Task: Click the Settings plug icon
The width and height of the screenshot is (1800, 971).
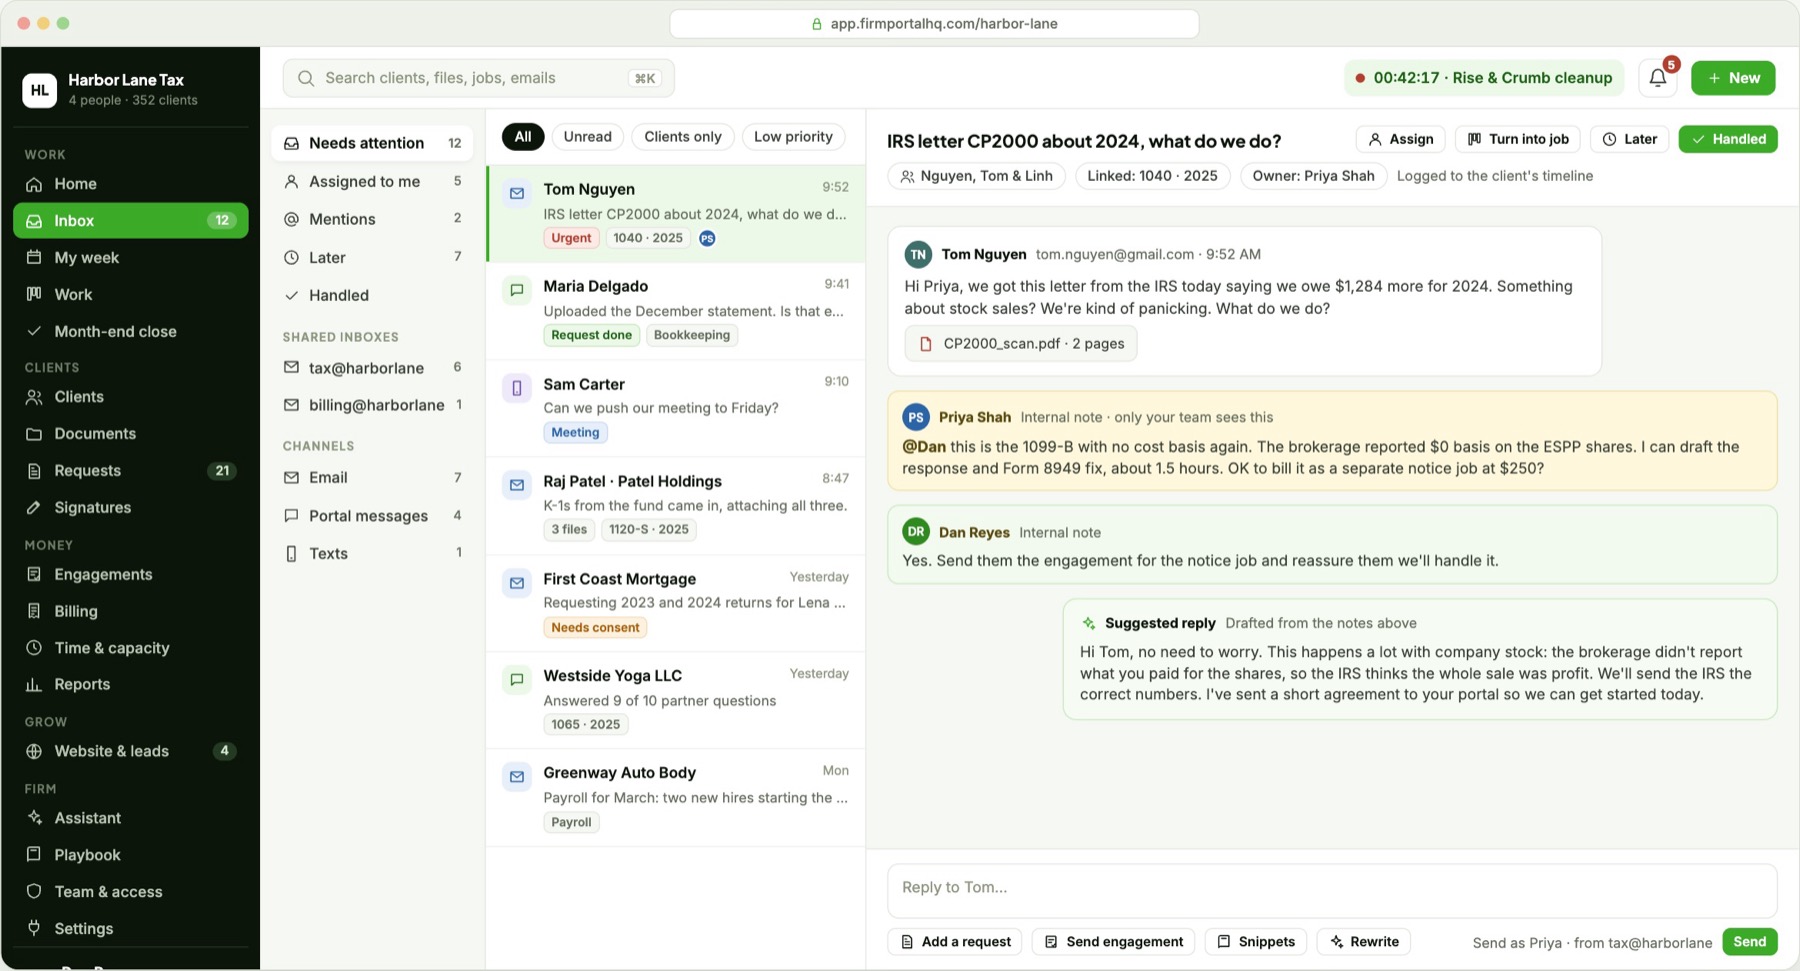Action: 34,929
